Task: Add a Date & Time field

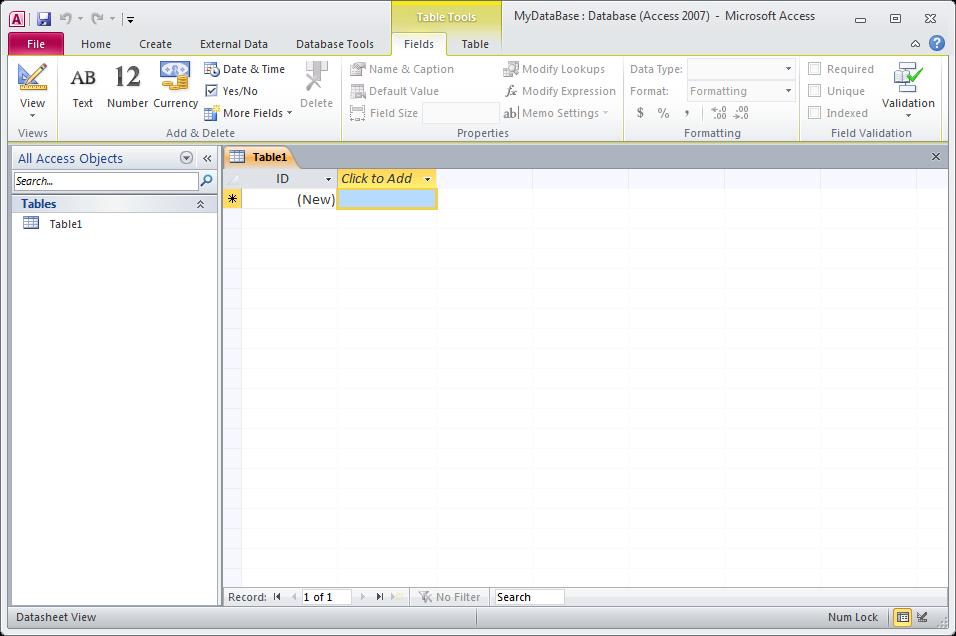Action: pyautogui.click(x=244, y=69)
